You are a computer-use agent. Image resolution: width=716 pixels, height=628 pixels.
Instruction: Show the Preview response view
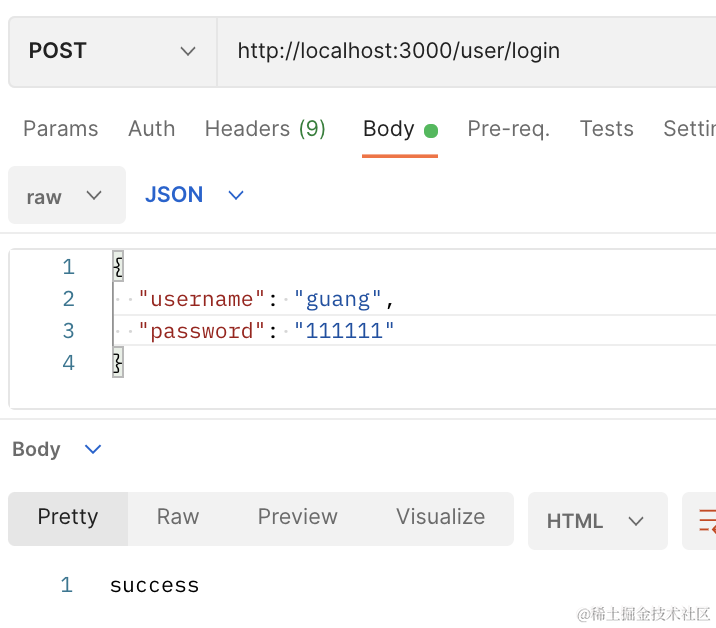coord(297,517)
